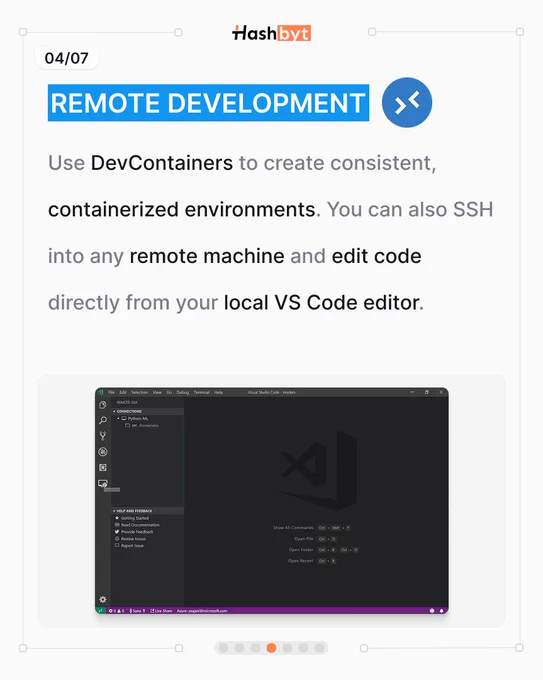Screen dimensions: 543x680
Task: Click the REMOTE DEVELOPMENT heading
Action: coord(208,103)
